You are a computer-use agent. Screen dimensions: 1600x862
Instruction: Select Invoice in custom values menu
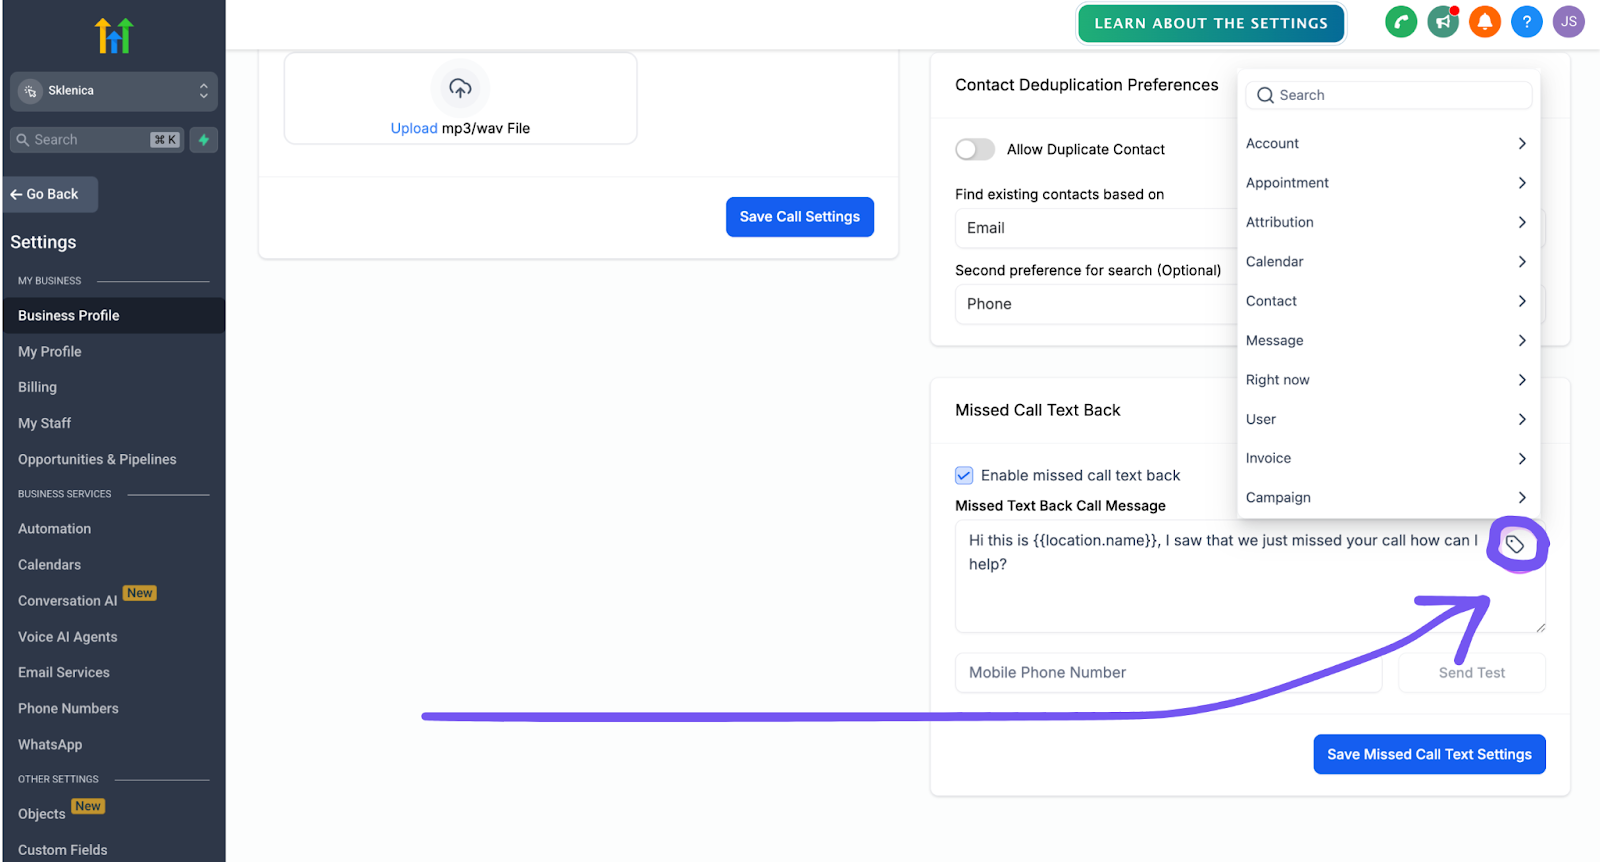coord(1387,458)
